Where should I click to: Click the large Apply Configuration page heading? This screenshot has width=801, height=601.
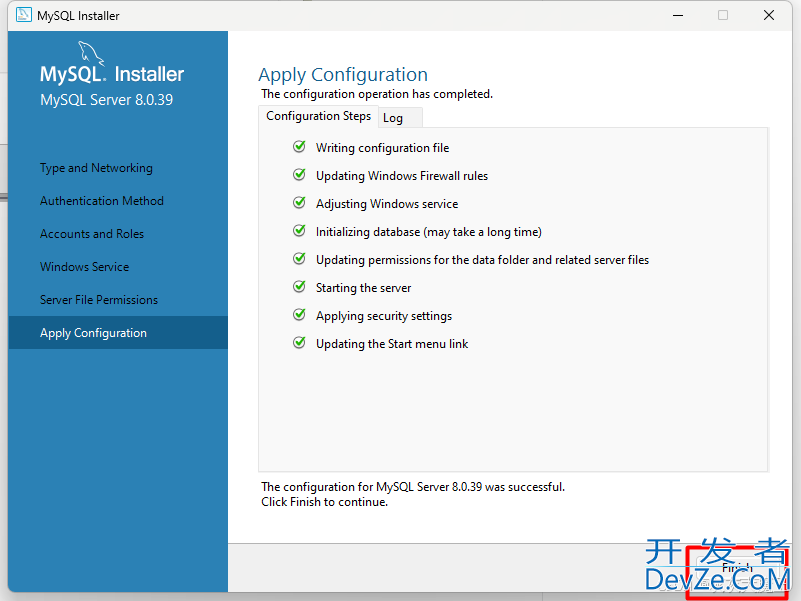click(343, 75)
